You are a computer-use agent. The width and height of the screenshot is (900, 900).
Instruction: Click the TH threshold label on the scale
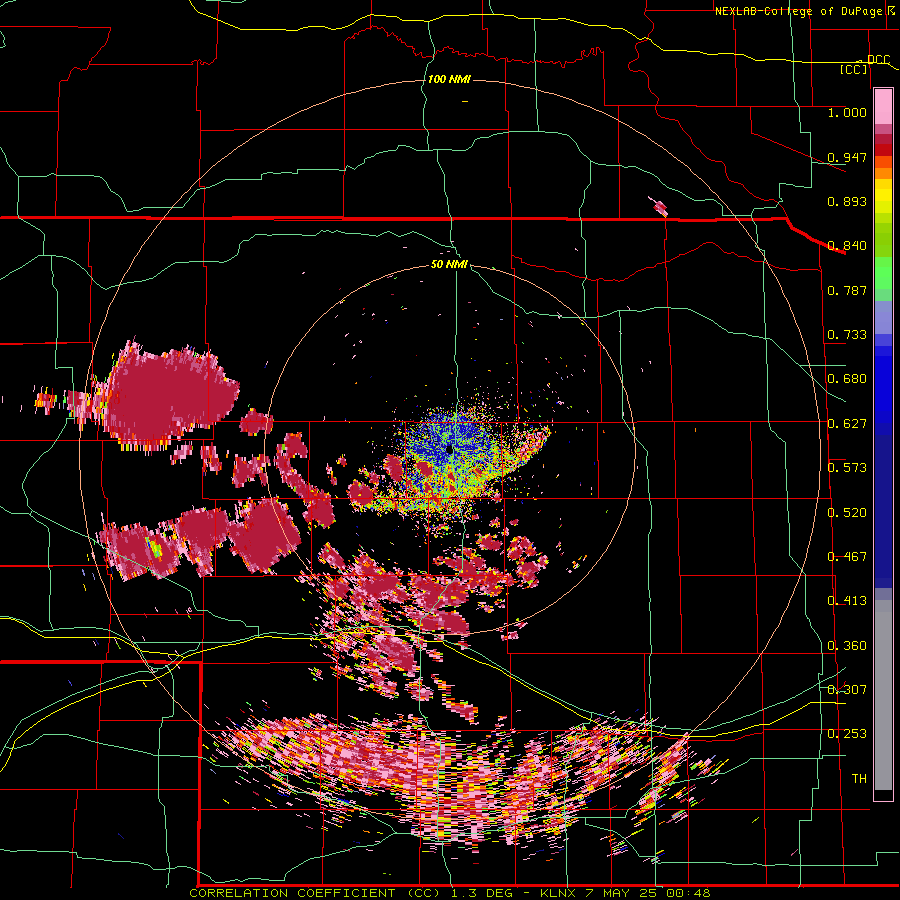click(859, 779)
